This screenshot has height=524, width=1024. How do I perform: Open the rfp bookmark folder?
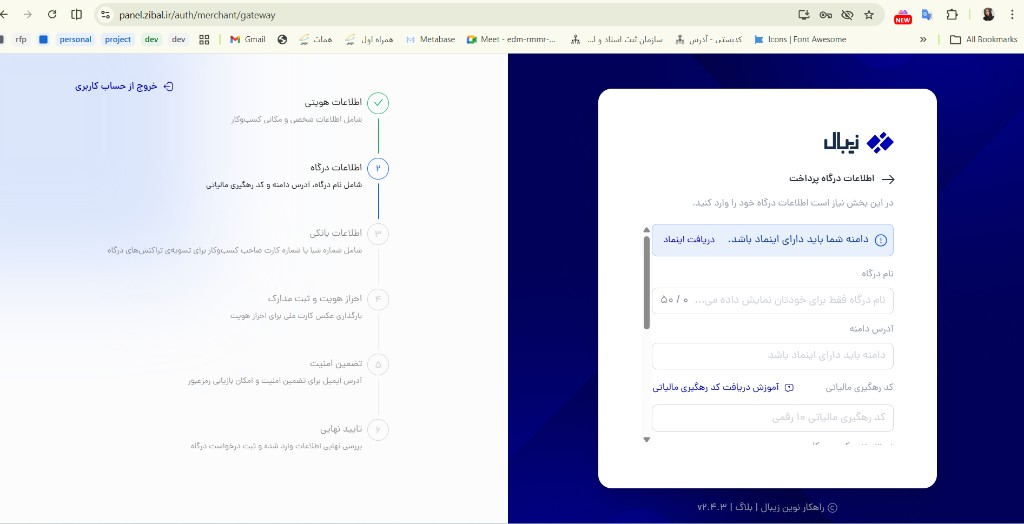(x=21, y=39)
